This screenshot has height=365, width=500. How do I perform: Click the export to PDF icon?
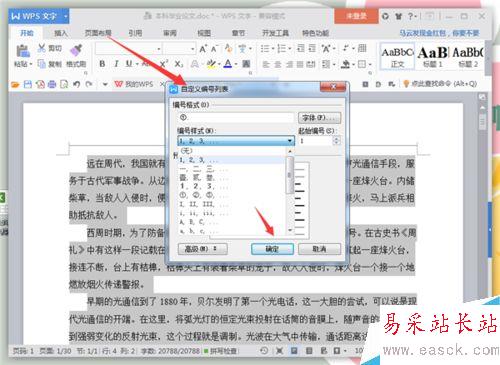40,84
